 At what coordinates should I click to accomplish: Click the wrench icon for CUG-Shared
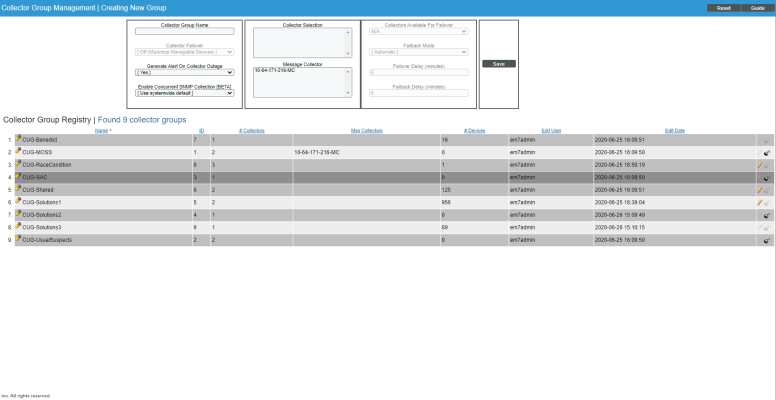[x=18, y=189]
